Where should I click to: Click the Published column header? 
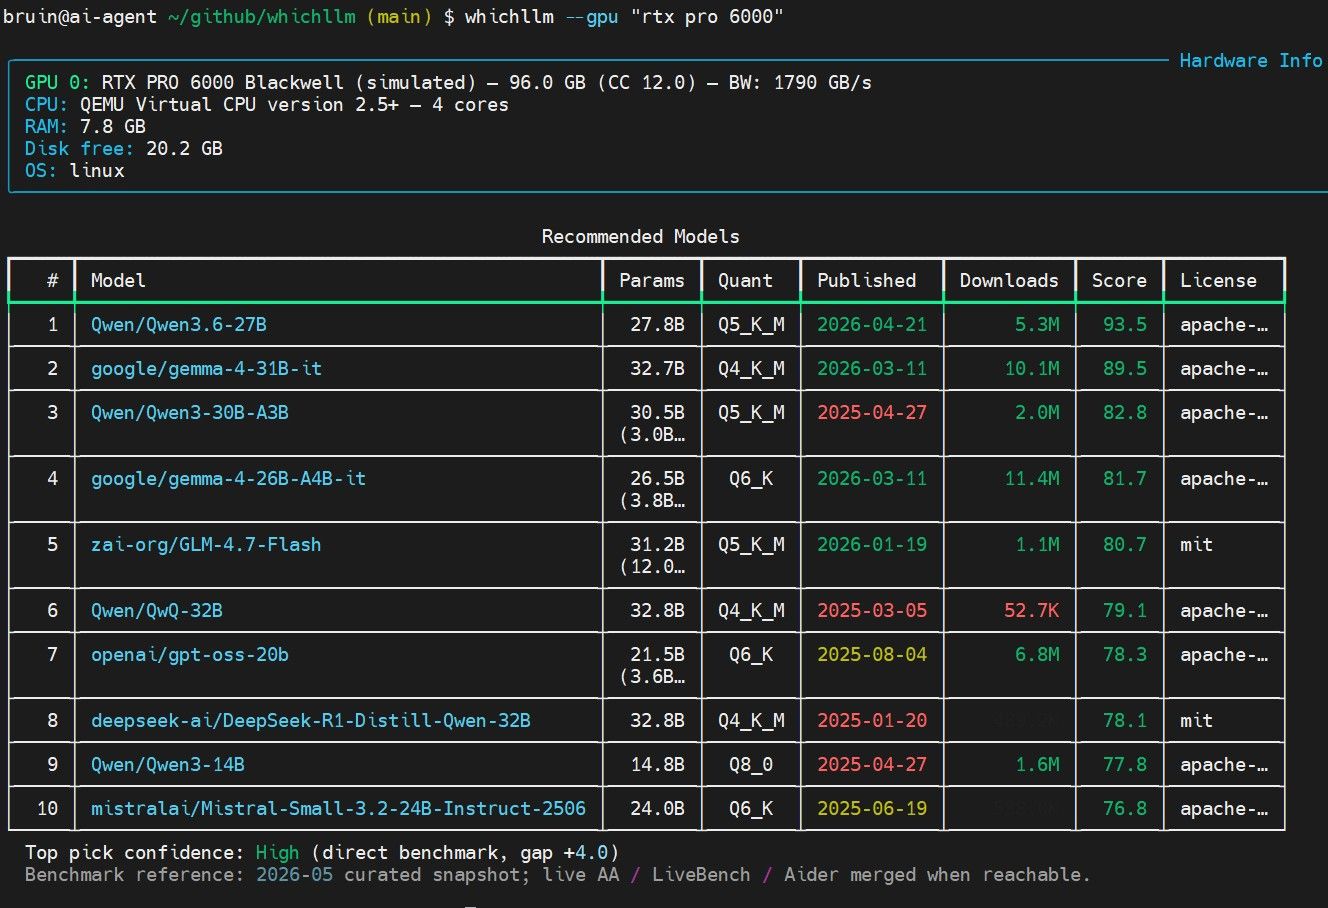(866, 281)
